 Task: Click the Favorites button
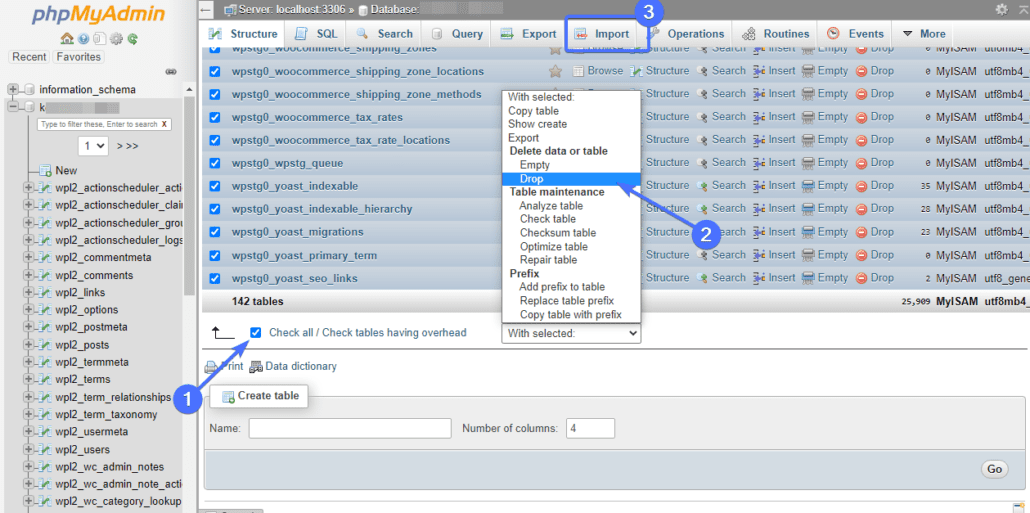[x=78, y=57]
